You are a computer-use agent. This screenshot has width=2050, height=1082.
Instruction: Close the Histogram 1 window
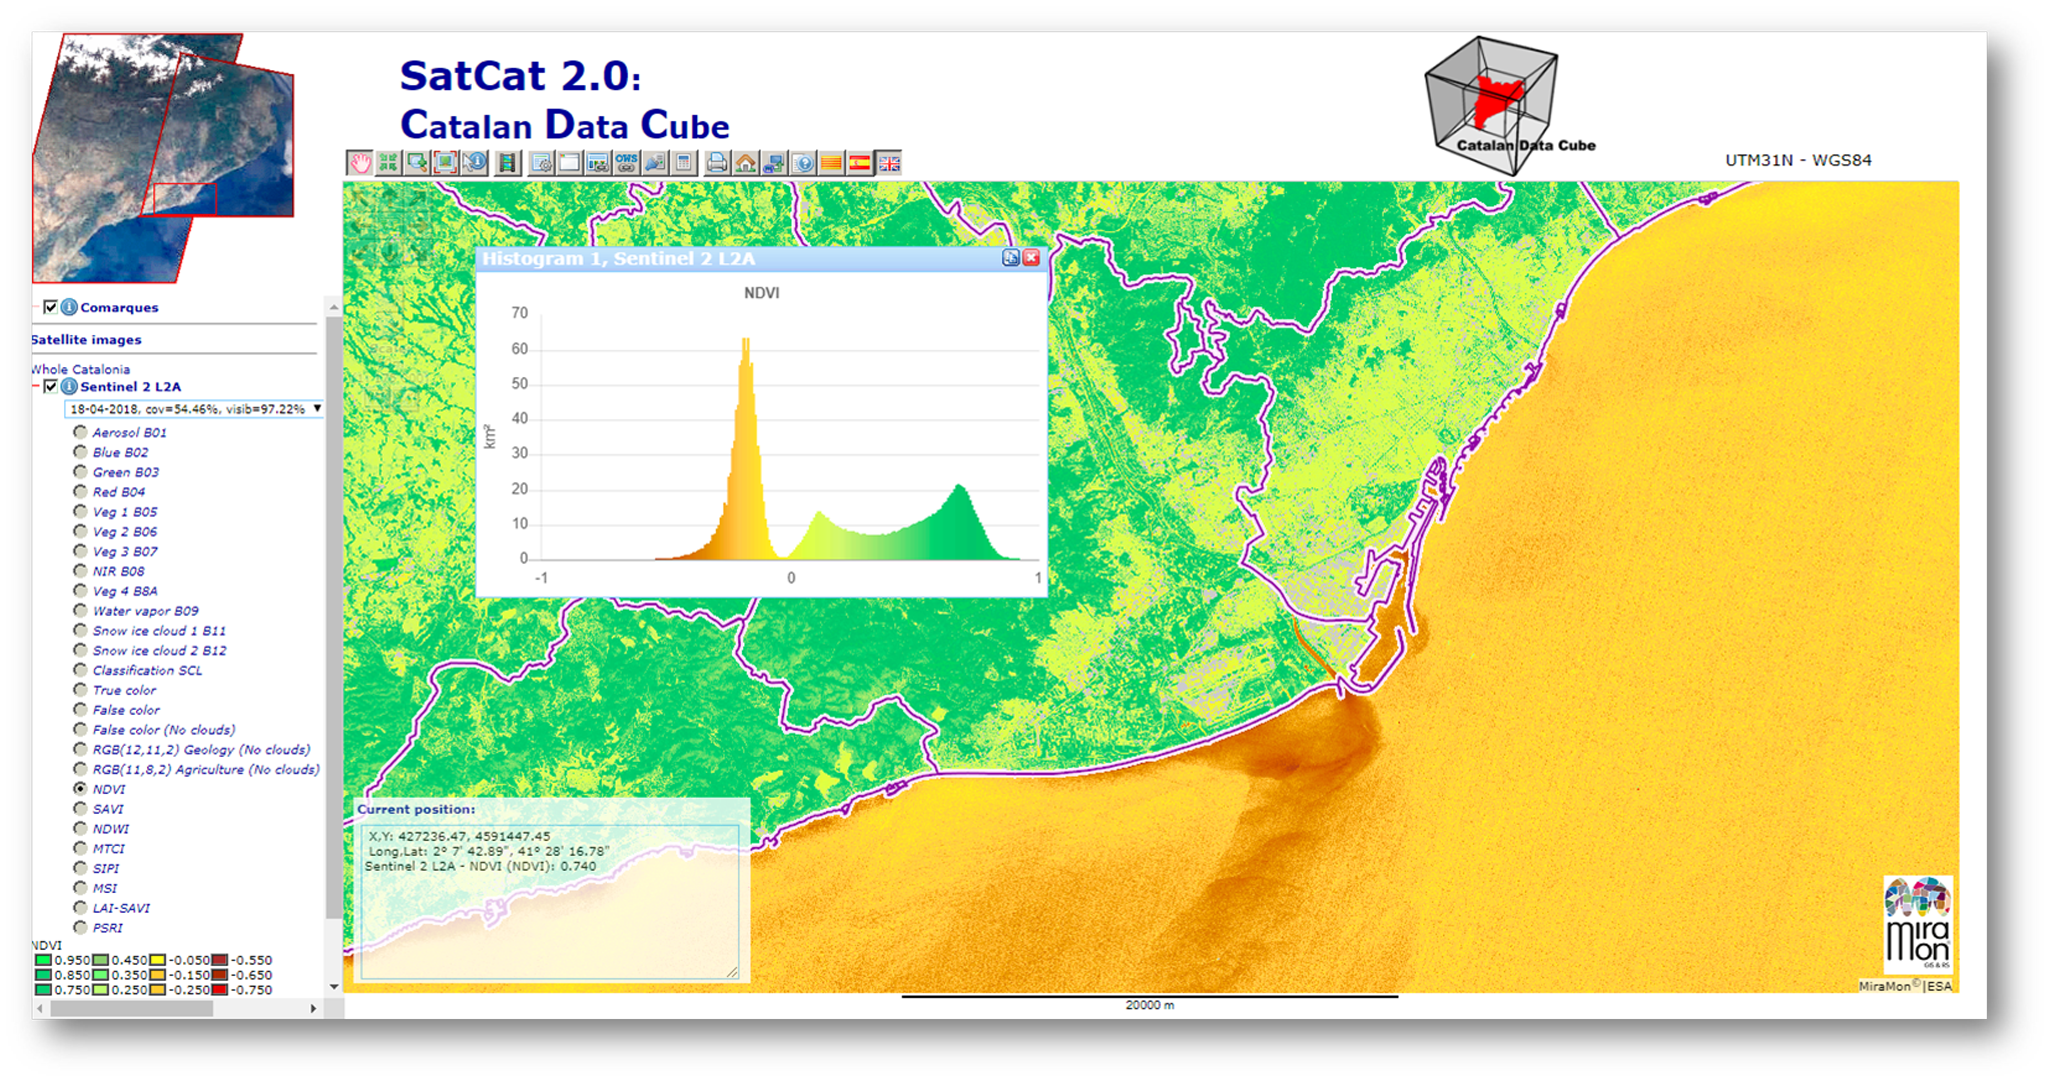pos(1031,258)
